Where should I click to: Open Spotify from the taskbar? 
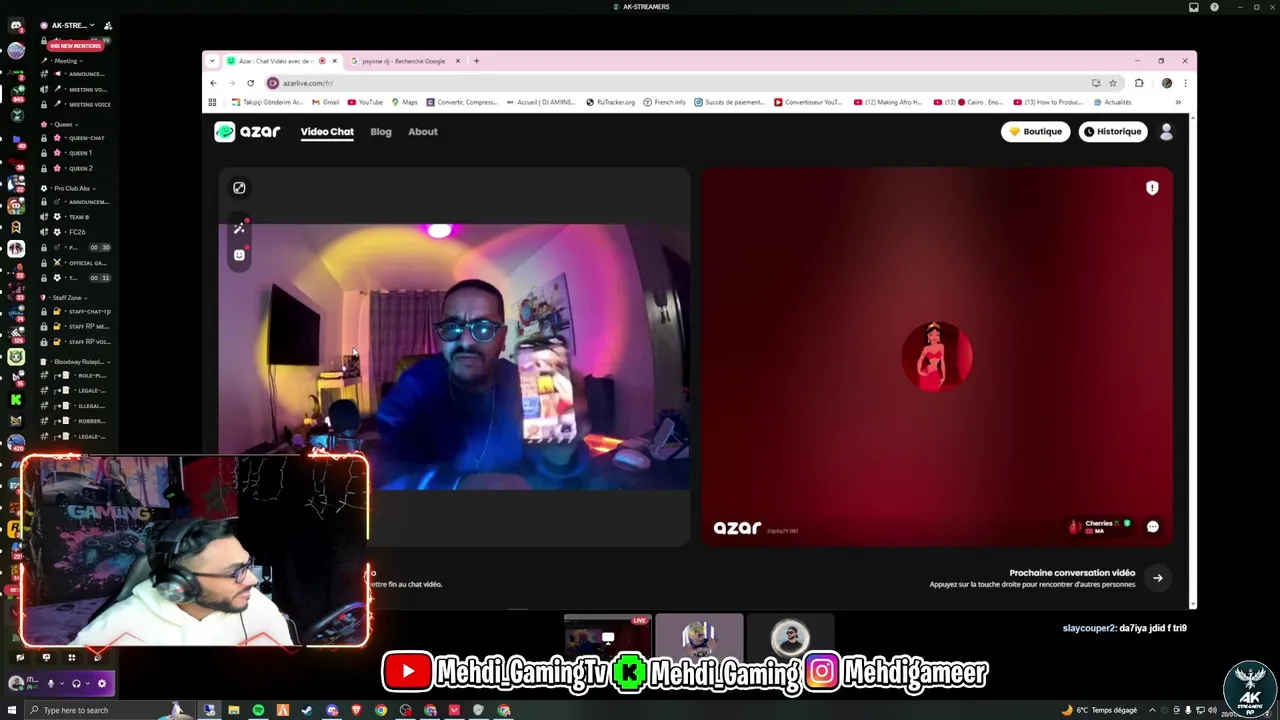click(258, 710)
